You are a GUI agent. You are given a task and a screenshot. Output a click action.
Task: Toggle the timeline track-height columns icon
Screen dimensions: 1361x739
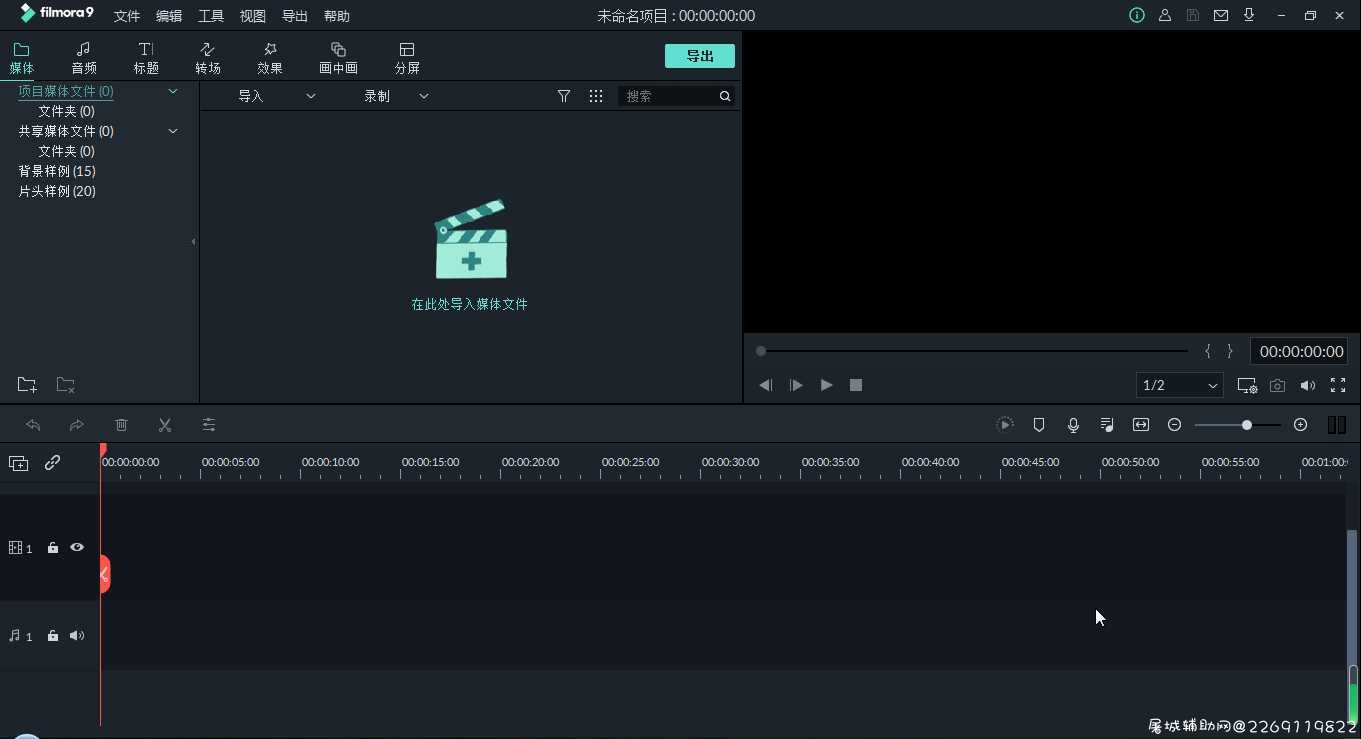[x=1337, y=425]
